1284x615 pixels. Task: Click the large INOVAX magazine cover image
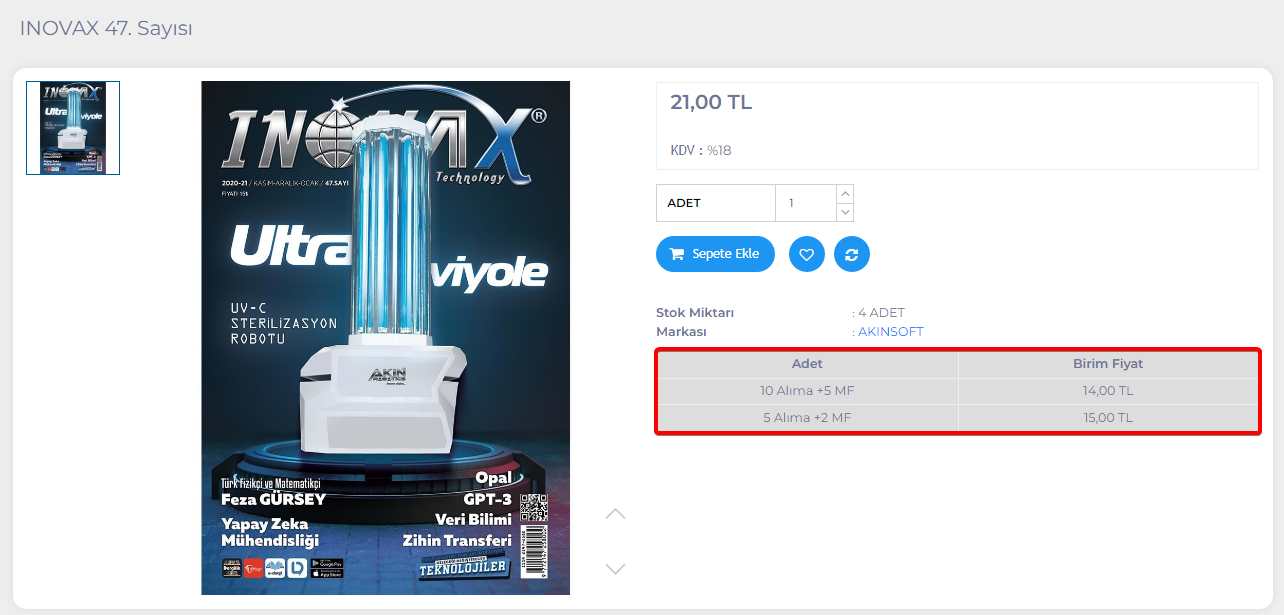(386, 338)
